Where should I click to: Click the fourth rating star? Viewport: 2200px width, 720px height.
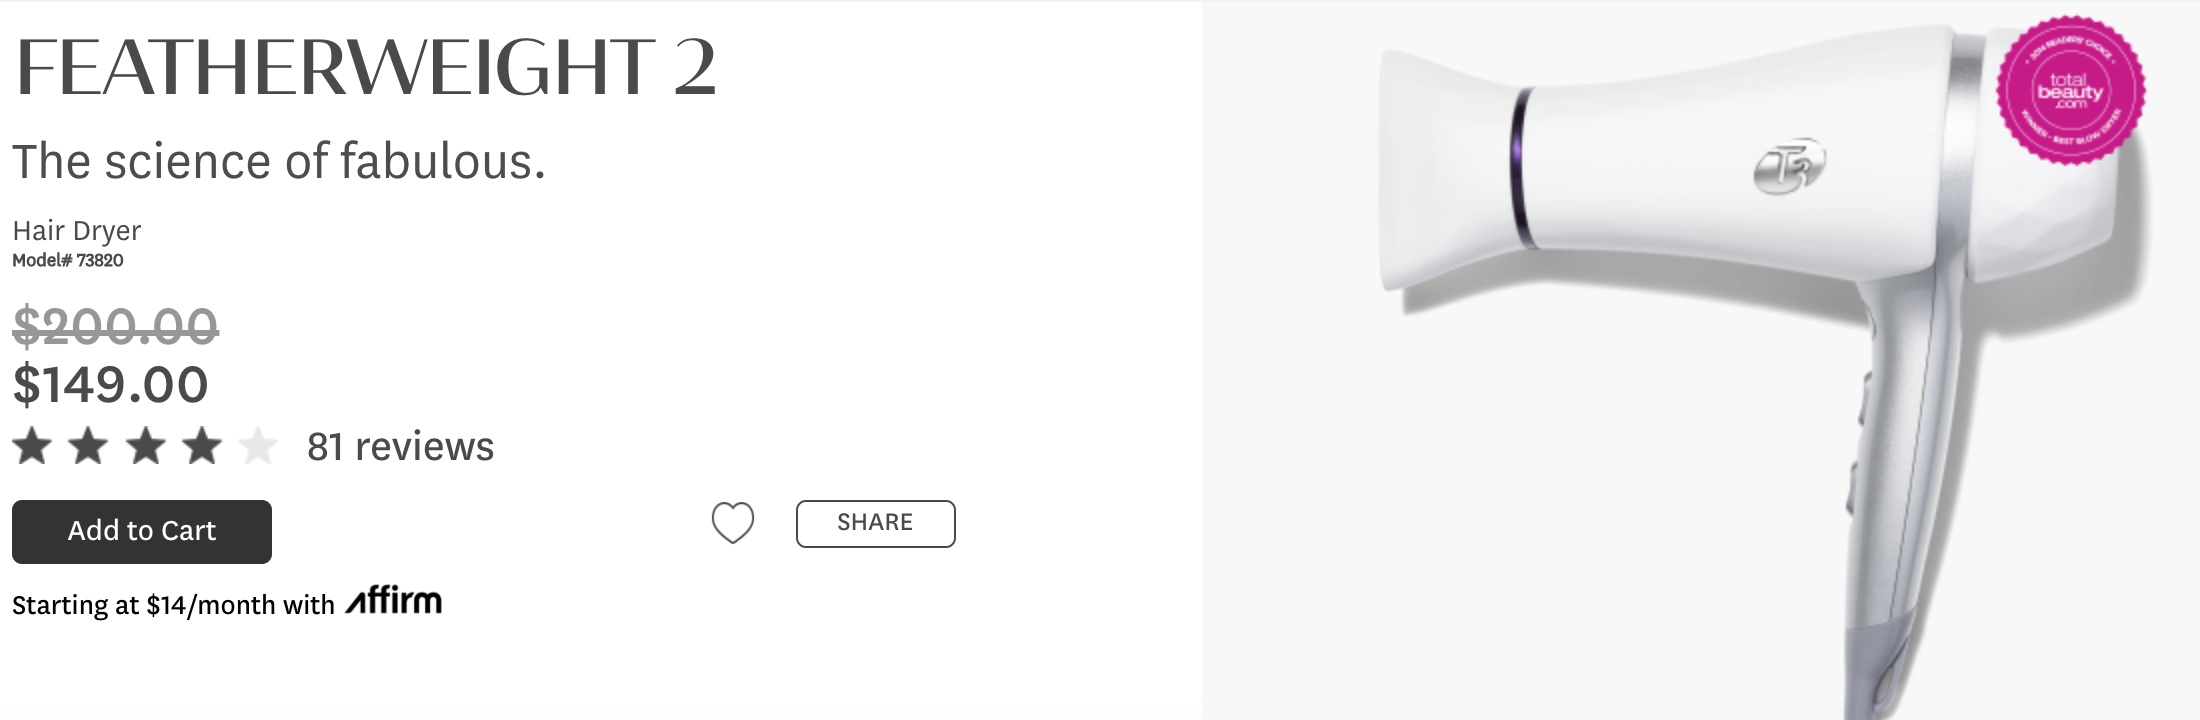click(x=202, y=446)
